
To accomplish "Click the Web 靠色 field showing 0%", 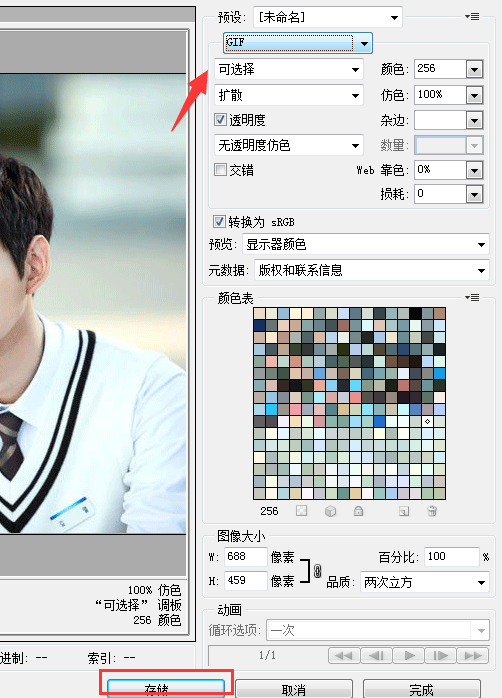I will click(x=440, y=170).
